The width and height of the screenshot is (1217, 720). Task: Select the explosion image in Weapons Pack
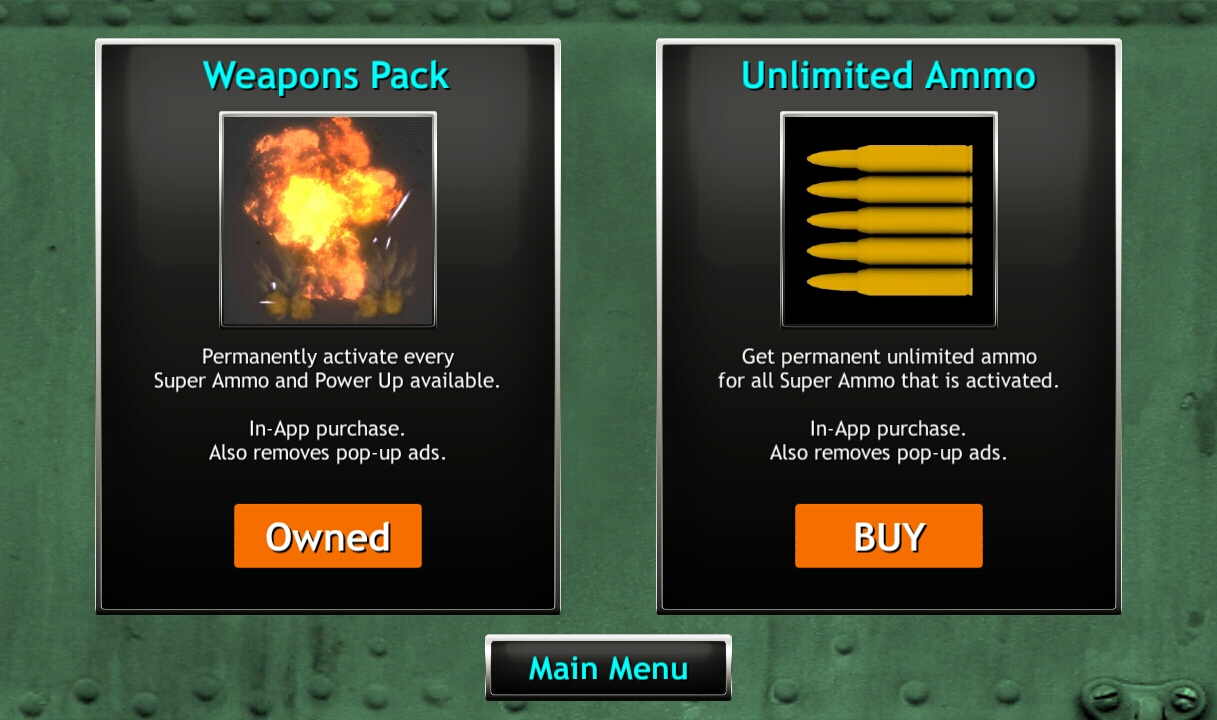click(x=328, y=219)
